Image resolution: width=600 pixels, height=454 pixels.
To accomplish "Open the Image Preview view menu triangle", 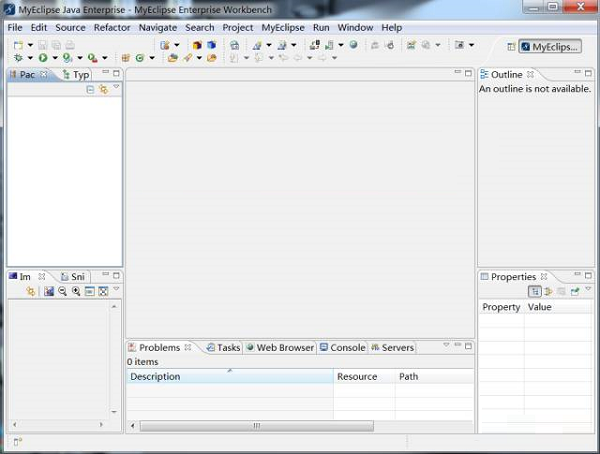I will [116, 289].
